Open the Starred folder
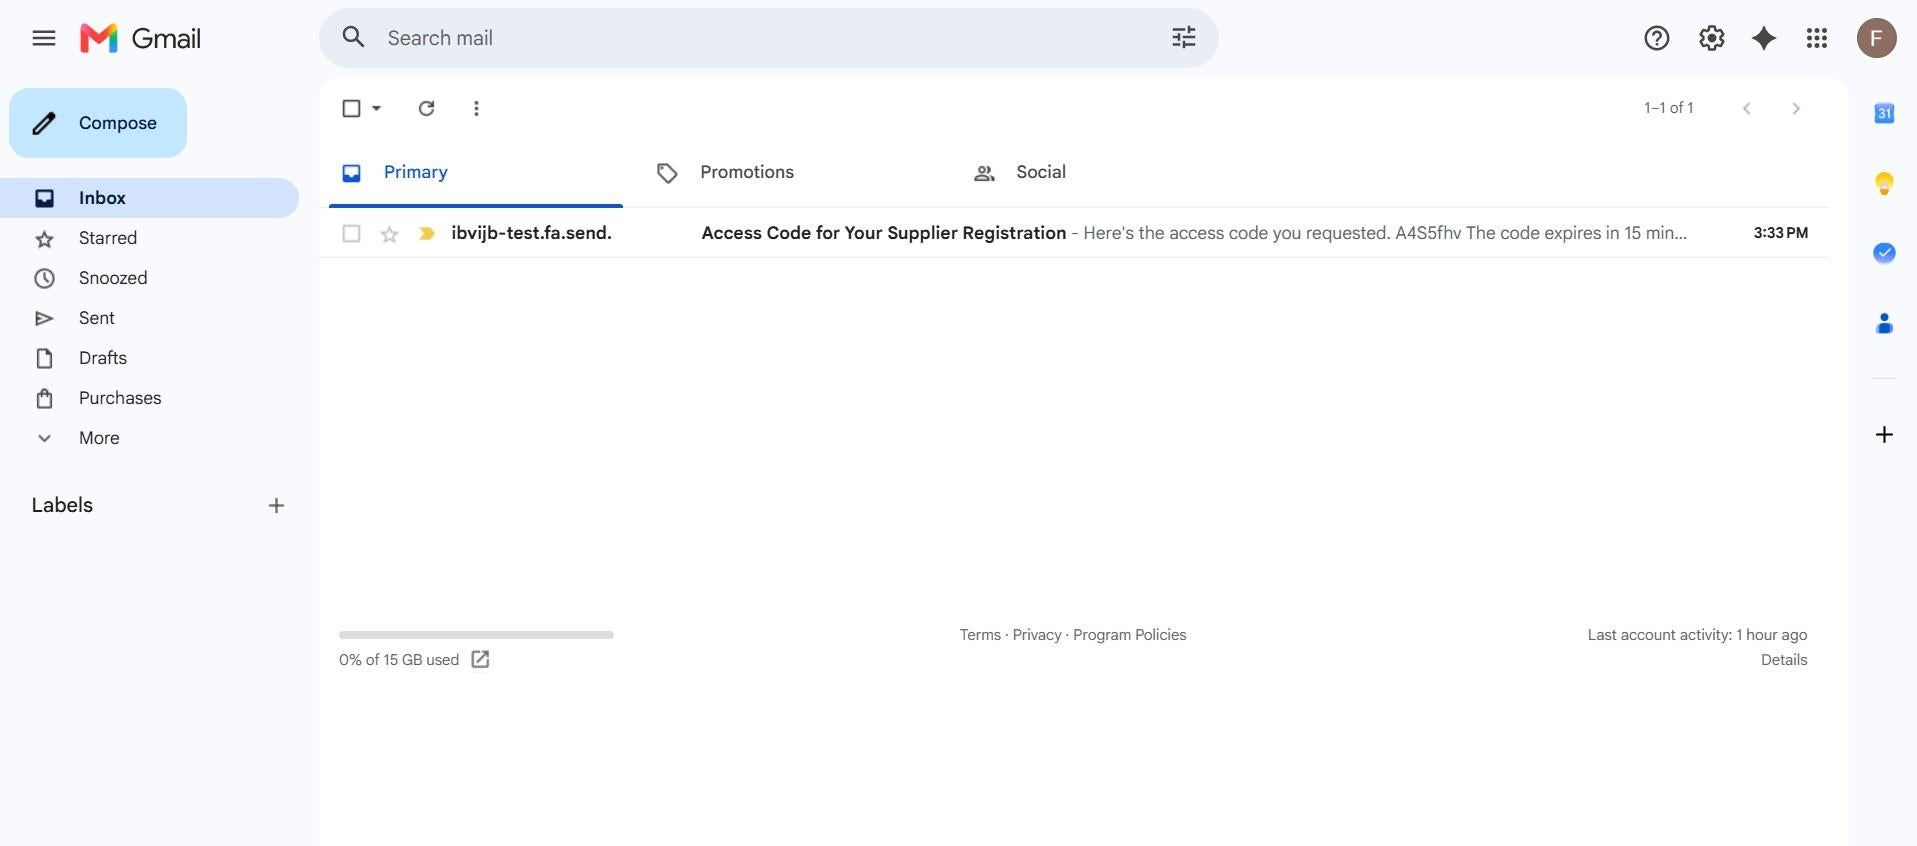 coord(149,238)
